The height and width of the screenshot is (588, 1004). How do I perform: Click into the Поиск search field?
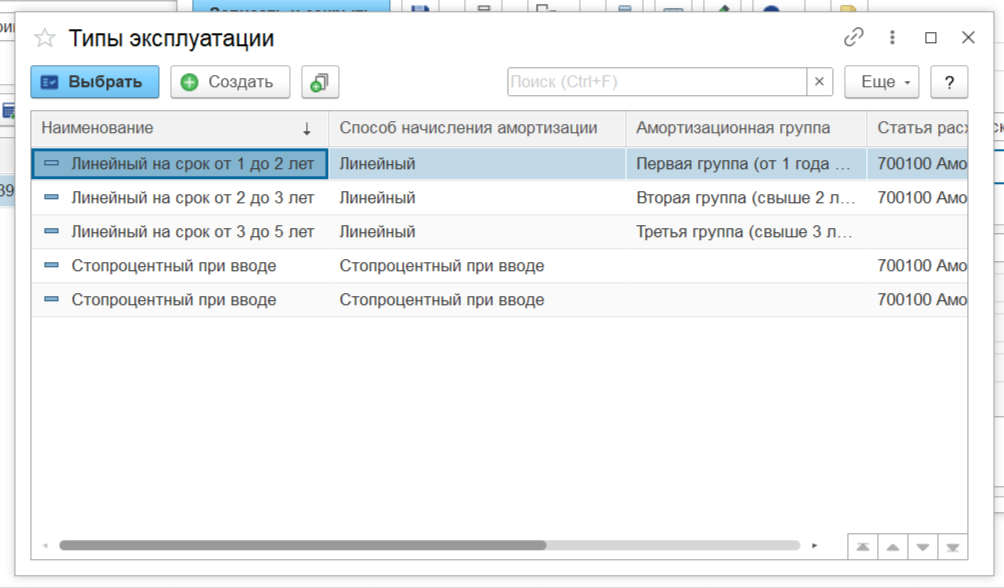click(x=656, y=82)
